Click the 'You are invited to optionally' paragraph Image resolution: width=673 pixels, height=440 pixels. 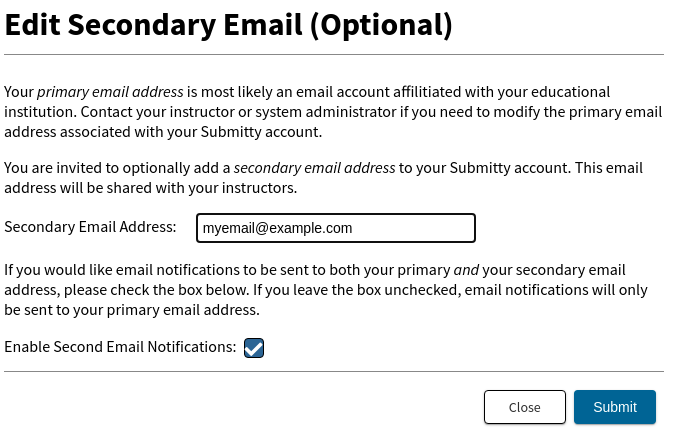[323, 178]
